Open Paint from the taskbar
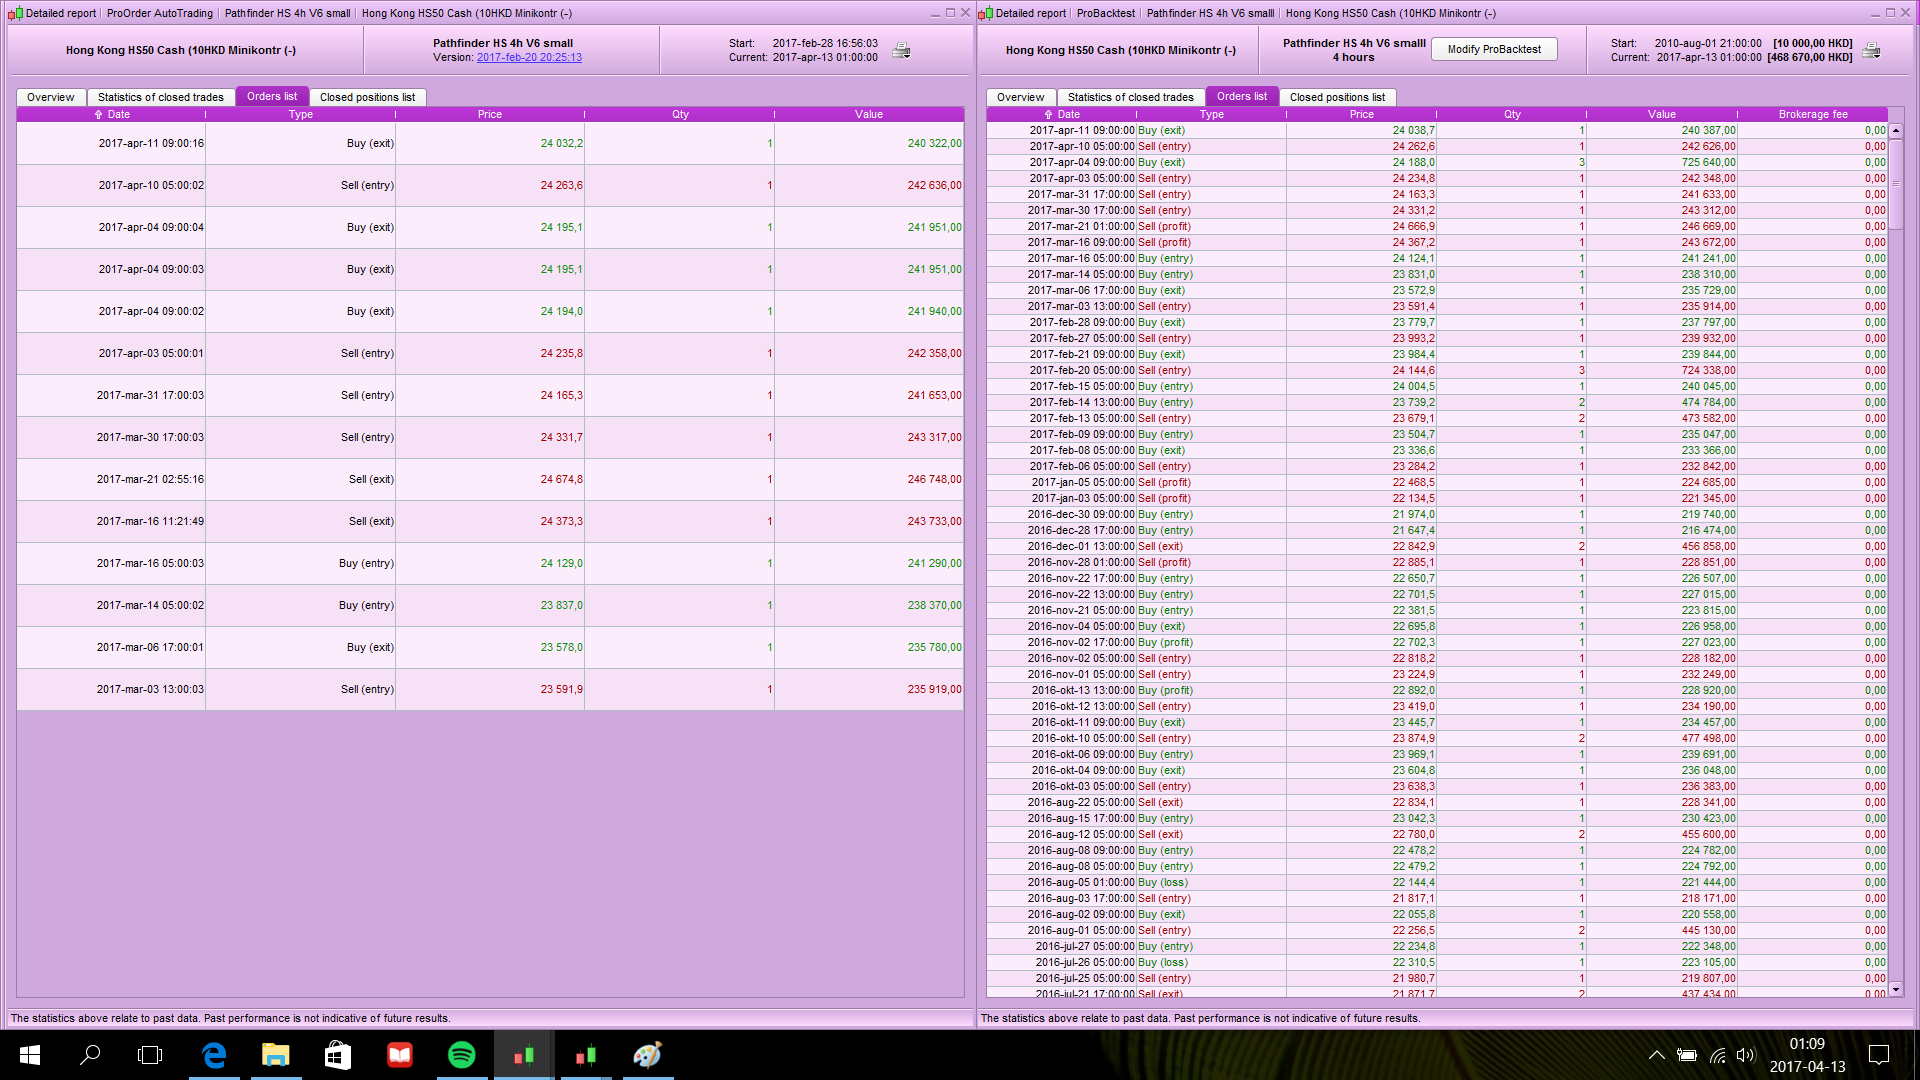The height and width of the screenshot is (1080, 1920). [647, 1055]
